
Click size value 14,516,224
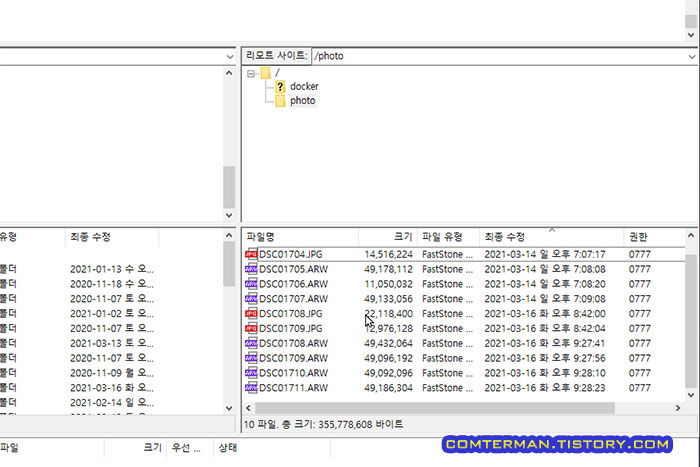(388, 254)
